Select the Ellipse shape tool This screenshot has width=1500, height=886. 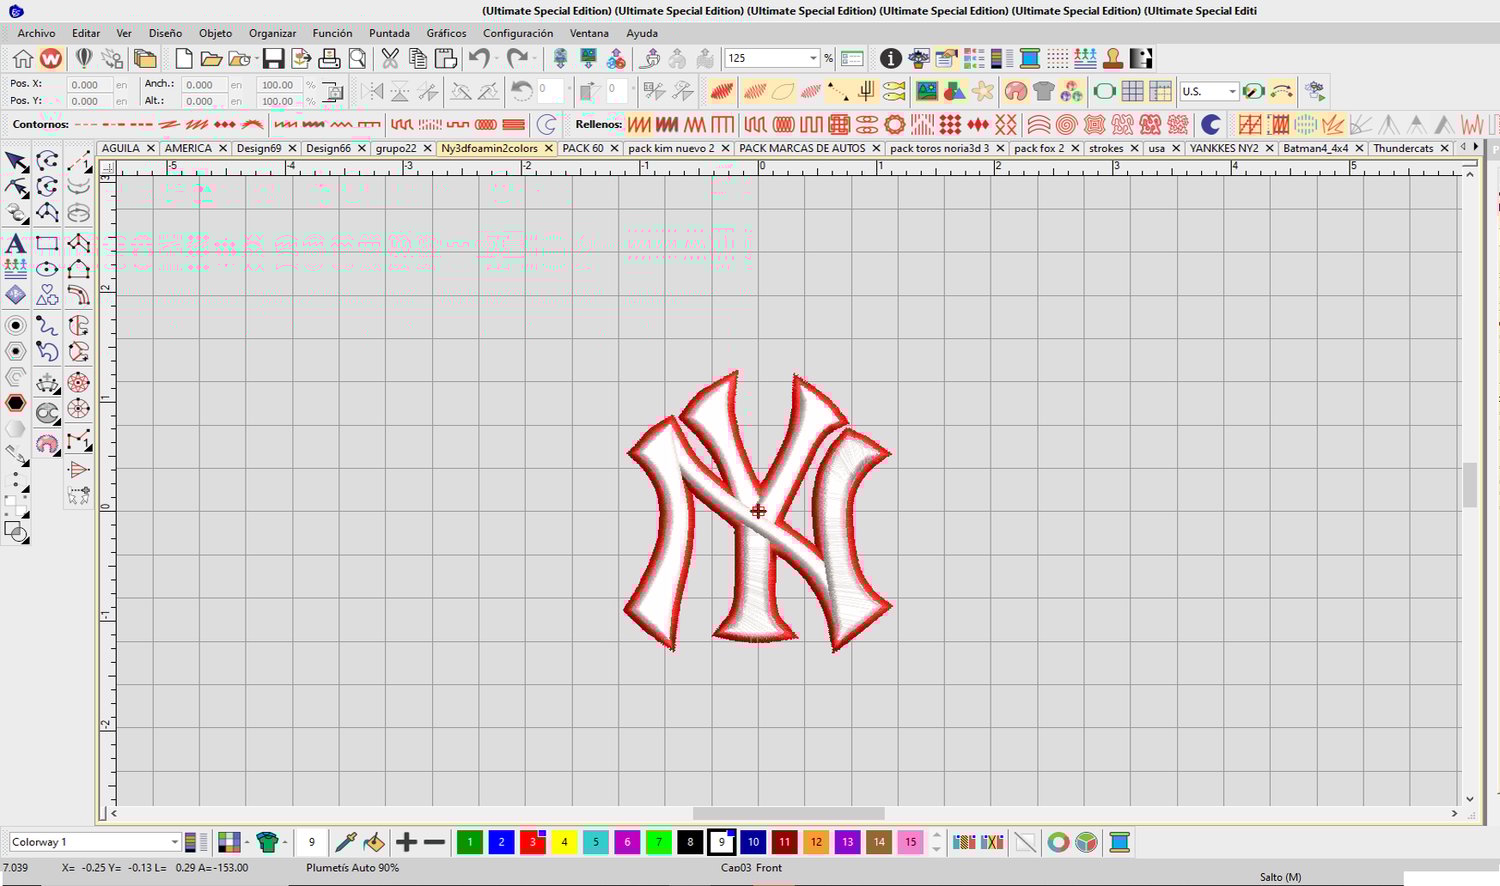pyautogui.click(x=47, y=269)
